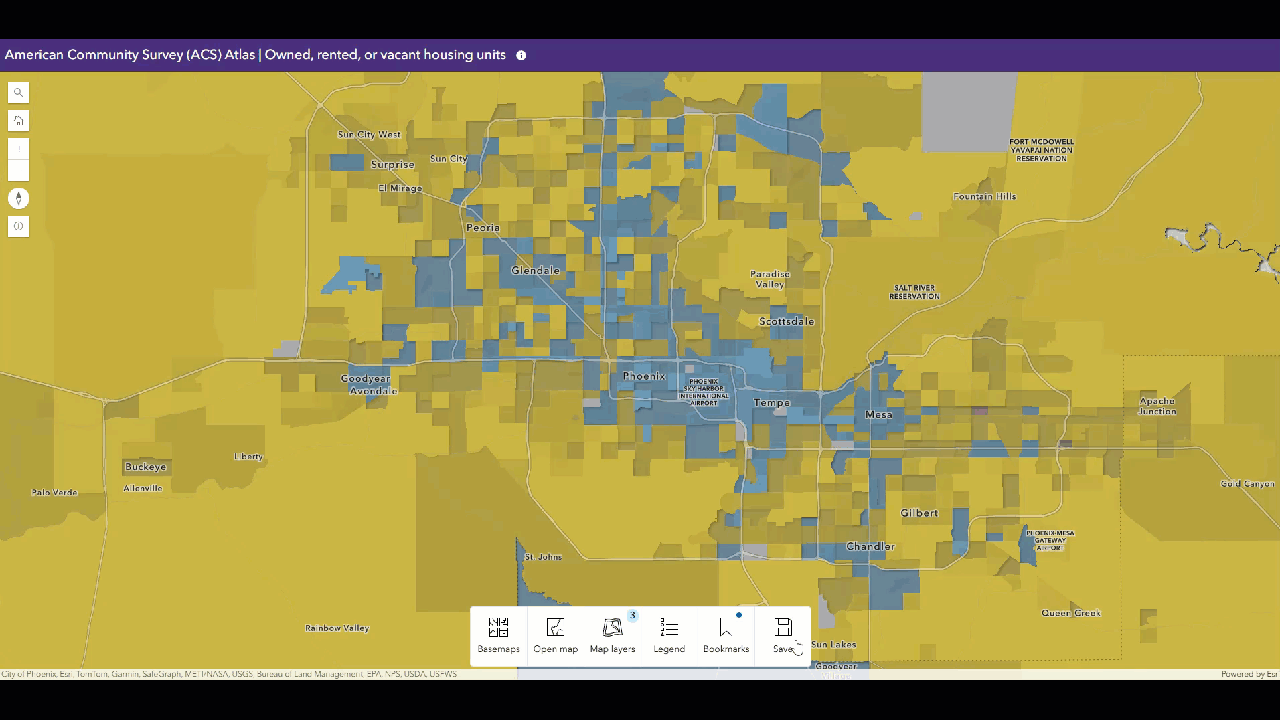Screen dimensions: 1280x720
Task: Click the Paradise Valley label
Action: coord(770,279)
